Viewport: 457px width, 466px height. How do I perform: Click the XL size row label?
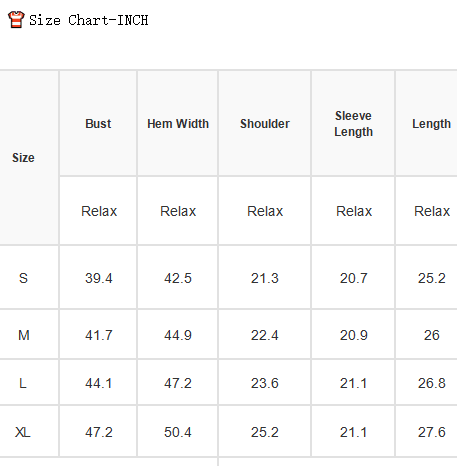[23, 432]
